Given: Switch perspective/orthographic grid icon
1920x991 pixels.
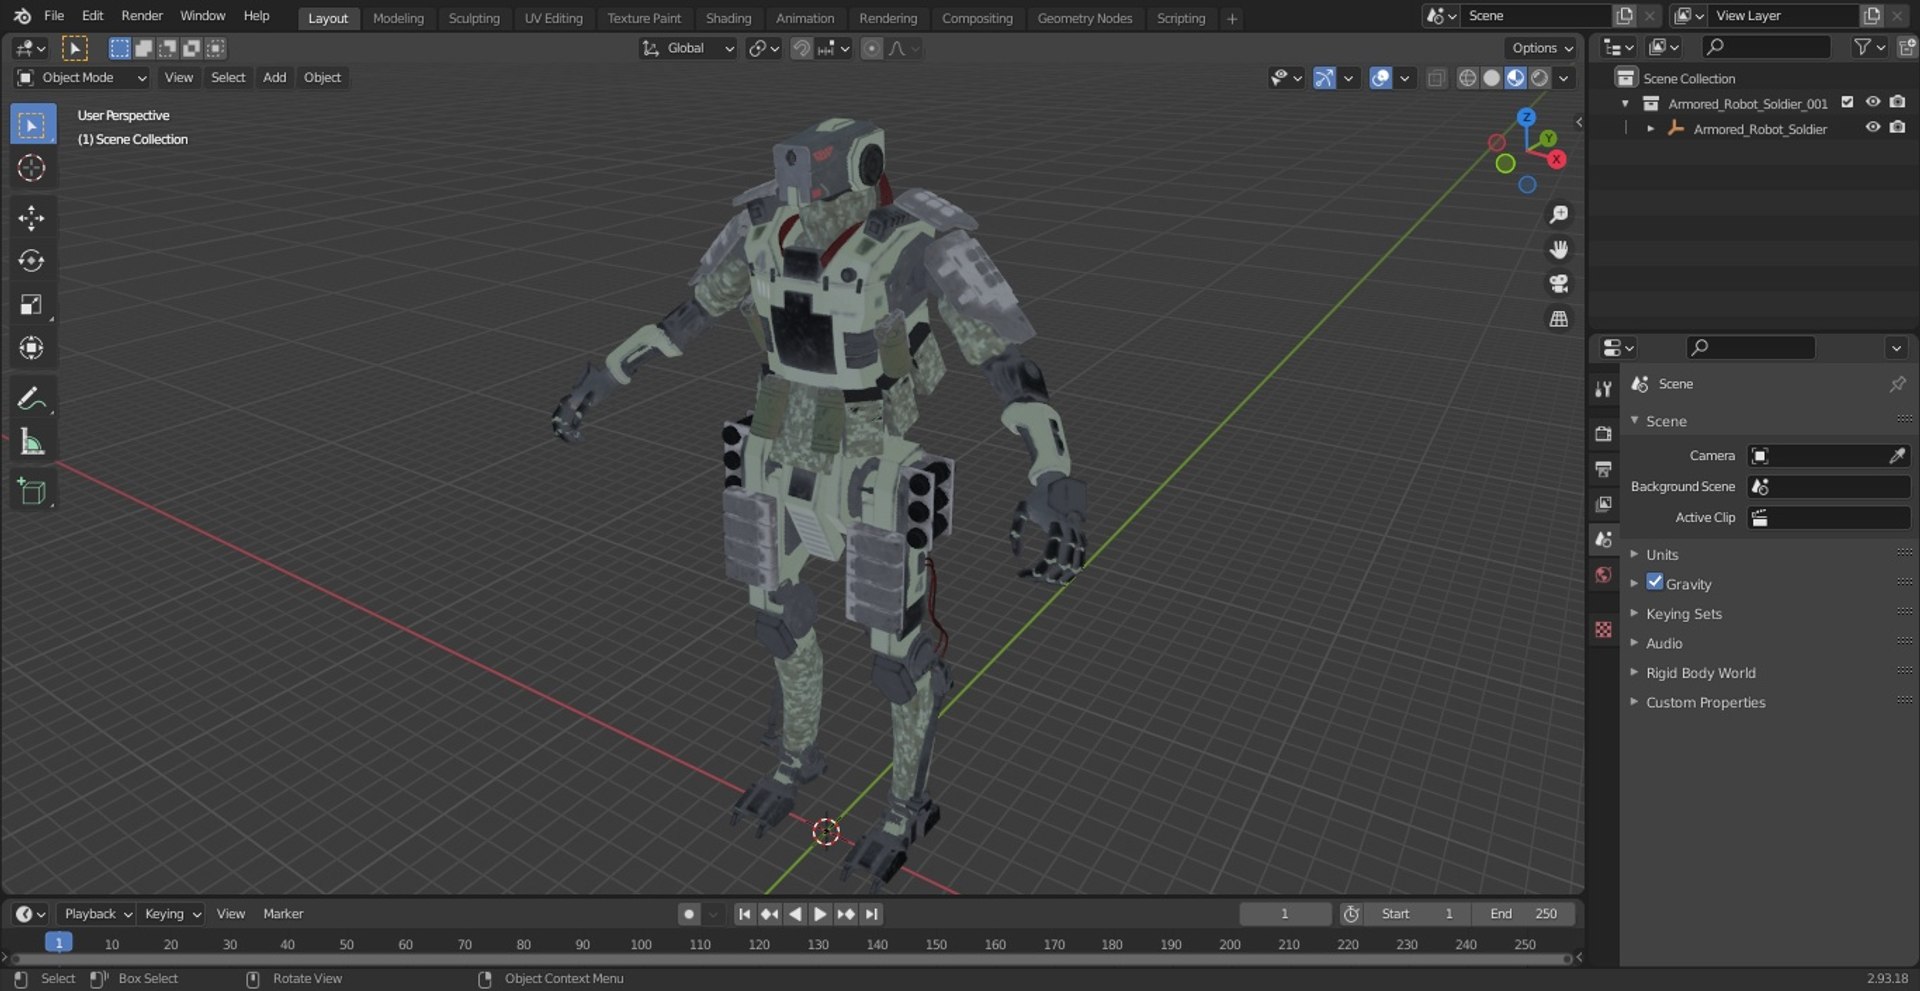Looking at the screenshot, I should pyautogui.click(x=1558, y=319).
